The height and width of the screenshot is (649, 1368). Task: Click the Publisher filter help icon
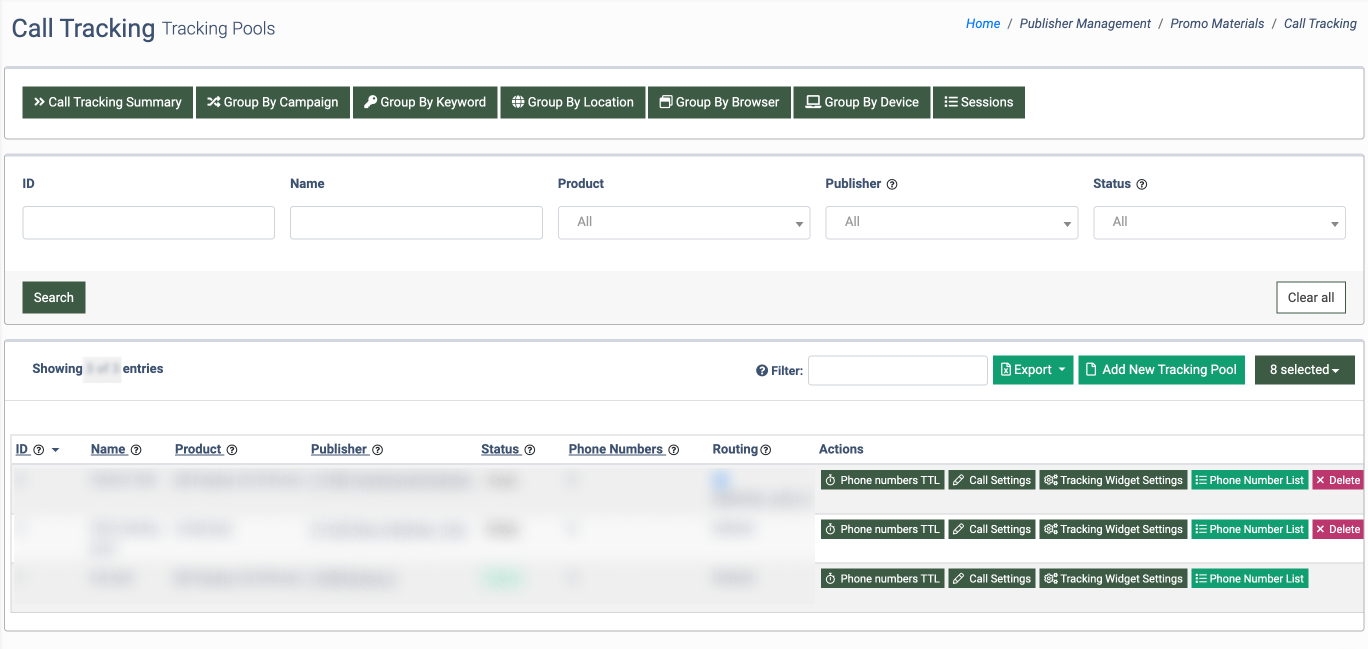click(892, 184)
